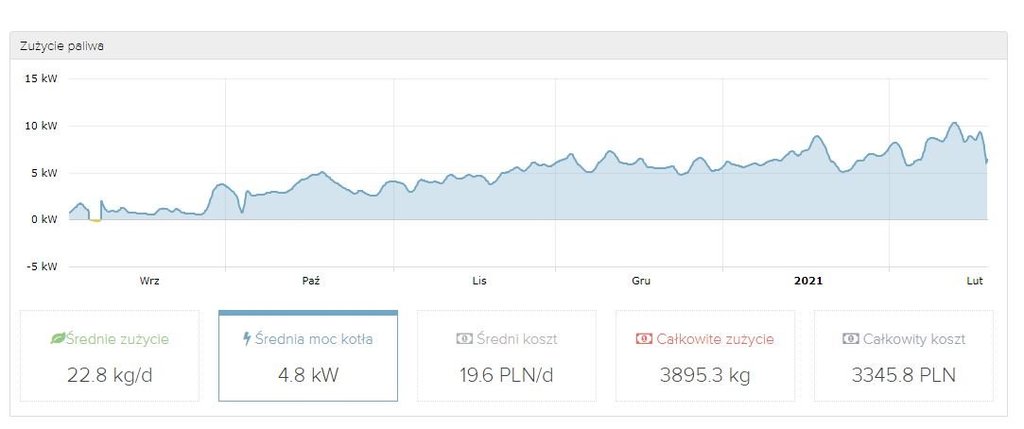Image resolution: width=1024 pixels, height=429 pixels.
Task: Click the 2021 label on the time axis
Action: point(808,282)
